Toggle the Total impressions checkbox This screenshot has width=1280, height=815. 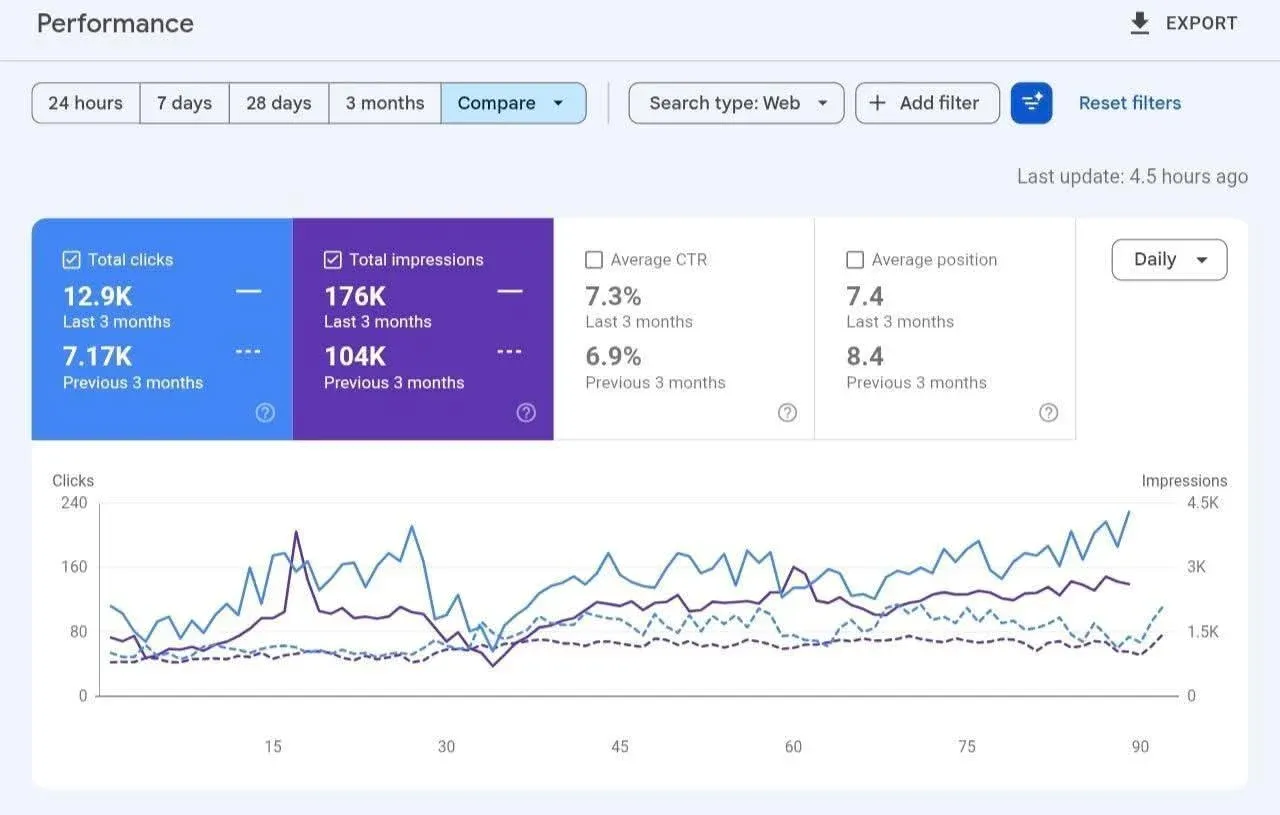(x=333, y=260)
